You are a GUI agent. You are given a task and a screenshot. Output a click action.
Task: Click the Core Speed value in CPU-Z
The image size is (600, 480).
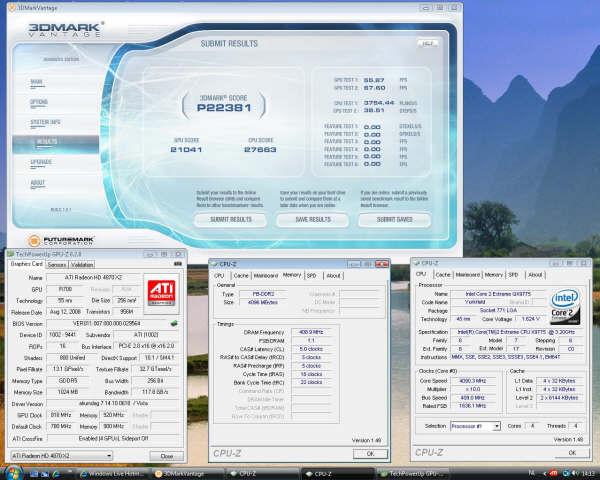[473, 381]
